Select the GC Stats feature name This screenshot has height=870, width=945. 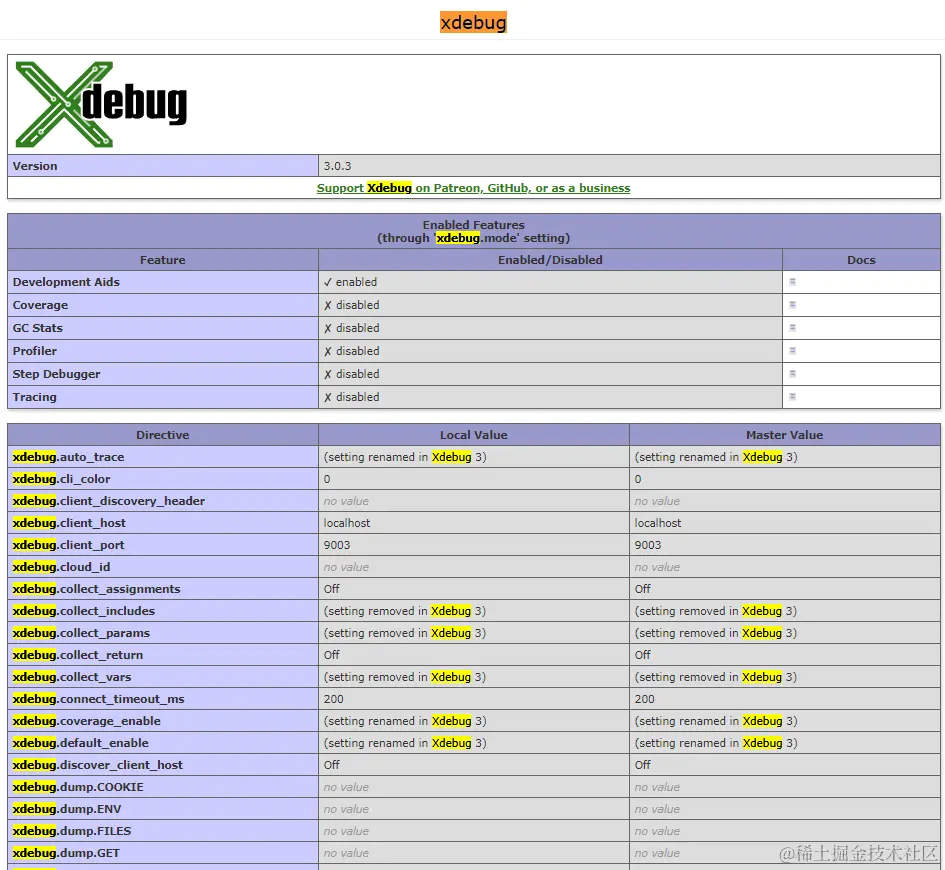(37, 328)
